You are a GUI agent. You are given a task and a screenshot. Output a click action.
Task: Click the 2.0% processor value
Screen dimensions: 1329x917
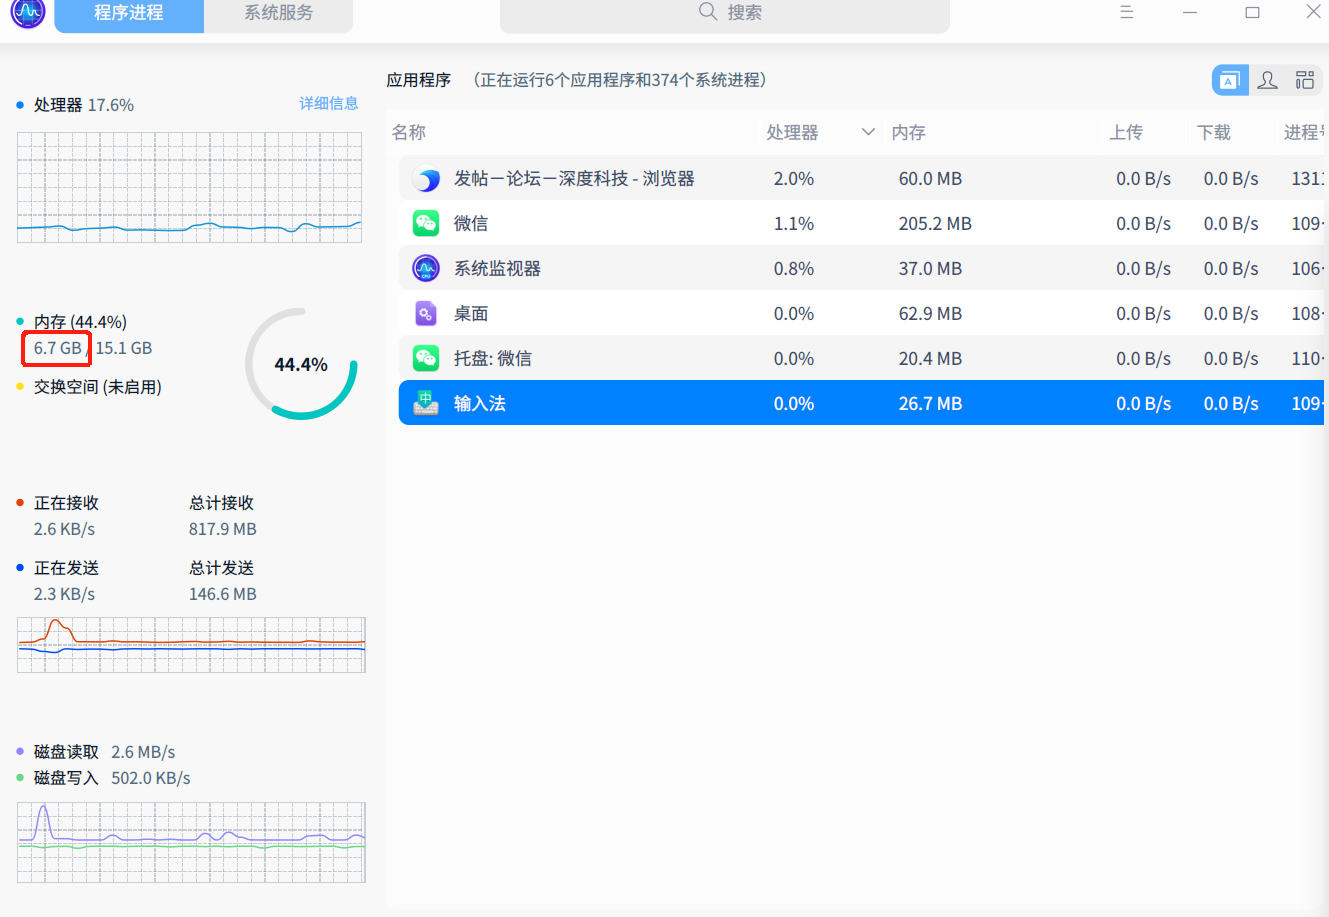coord(794,179)
